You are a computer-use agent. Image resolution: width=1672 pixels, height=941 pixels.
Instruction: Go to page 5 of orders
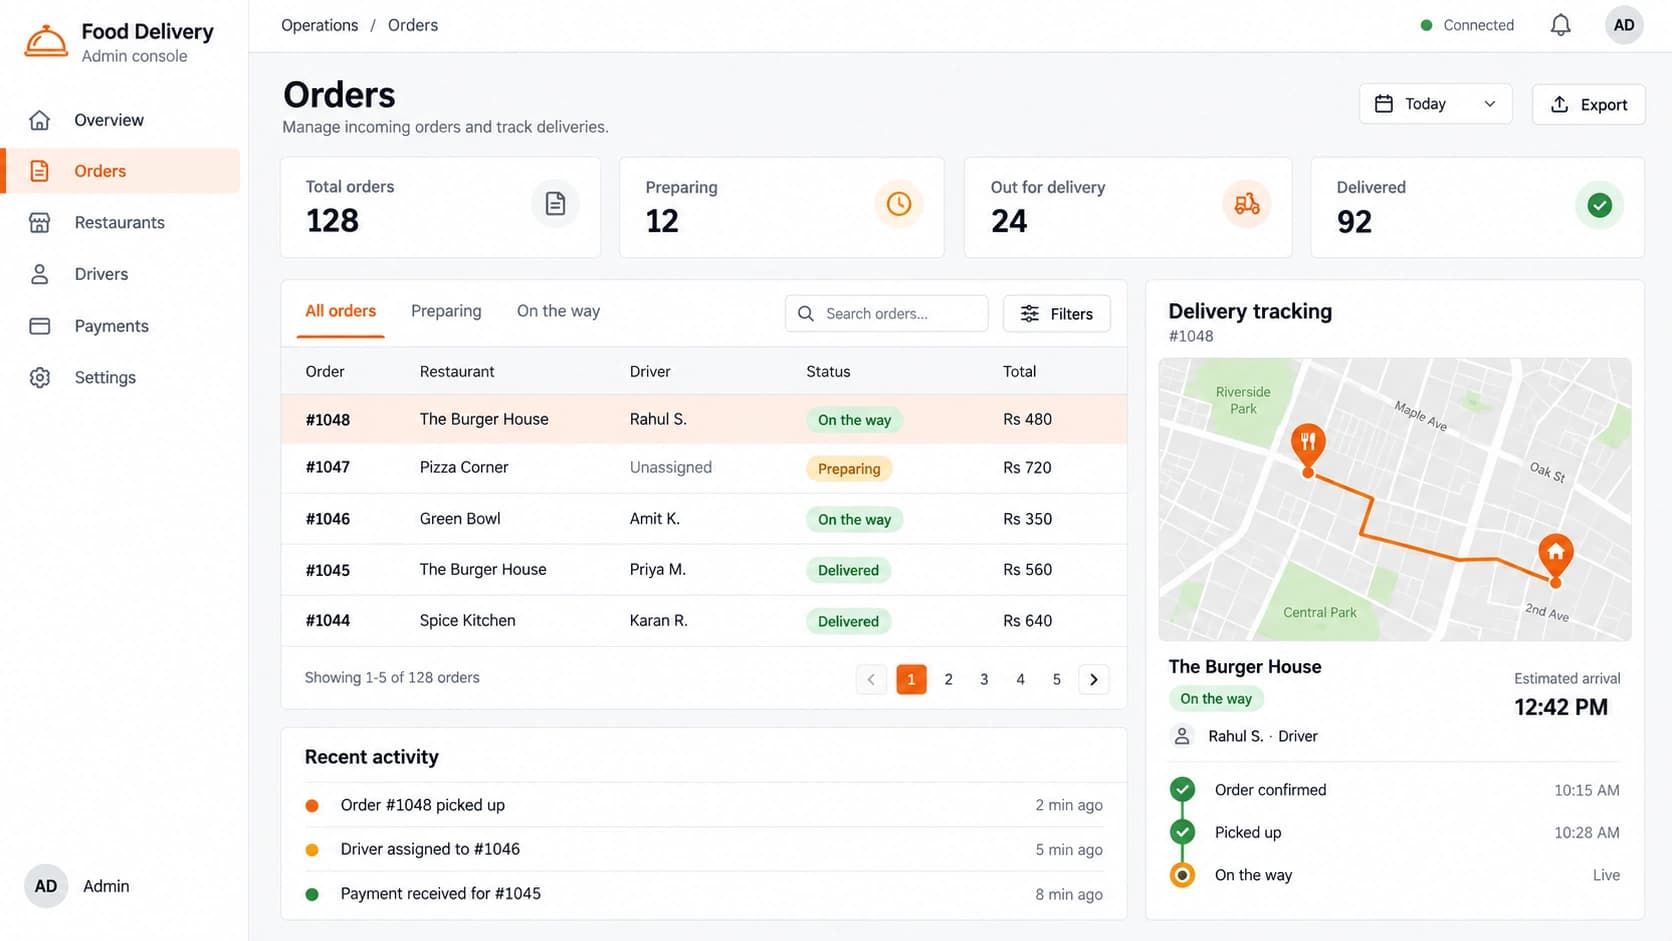[x=1056, y=679]
